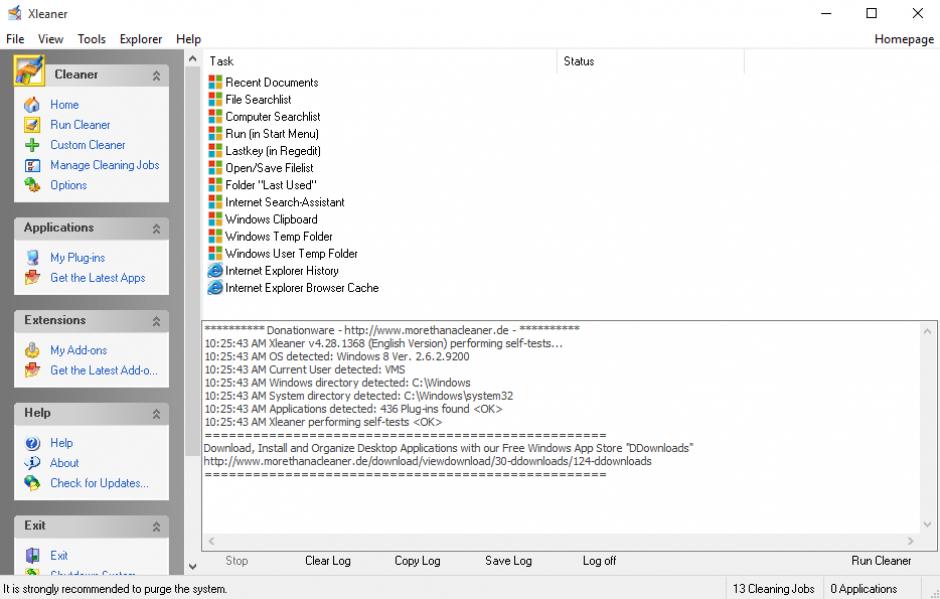This screenshot has width=940, height=599.
Task: Click the Check for Updates... link text
Action: (99, 483)
